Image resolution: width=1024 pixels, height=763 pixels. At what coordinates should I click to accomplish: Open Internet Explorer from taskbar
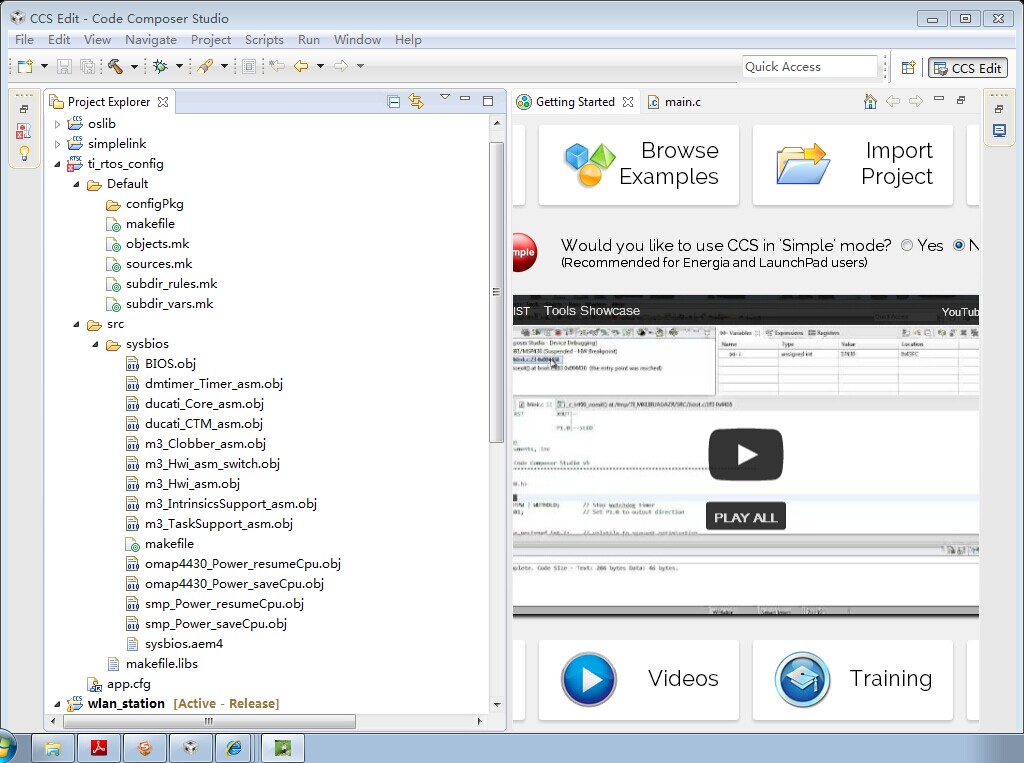tap(234, 747)
